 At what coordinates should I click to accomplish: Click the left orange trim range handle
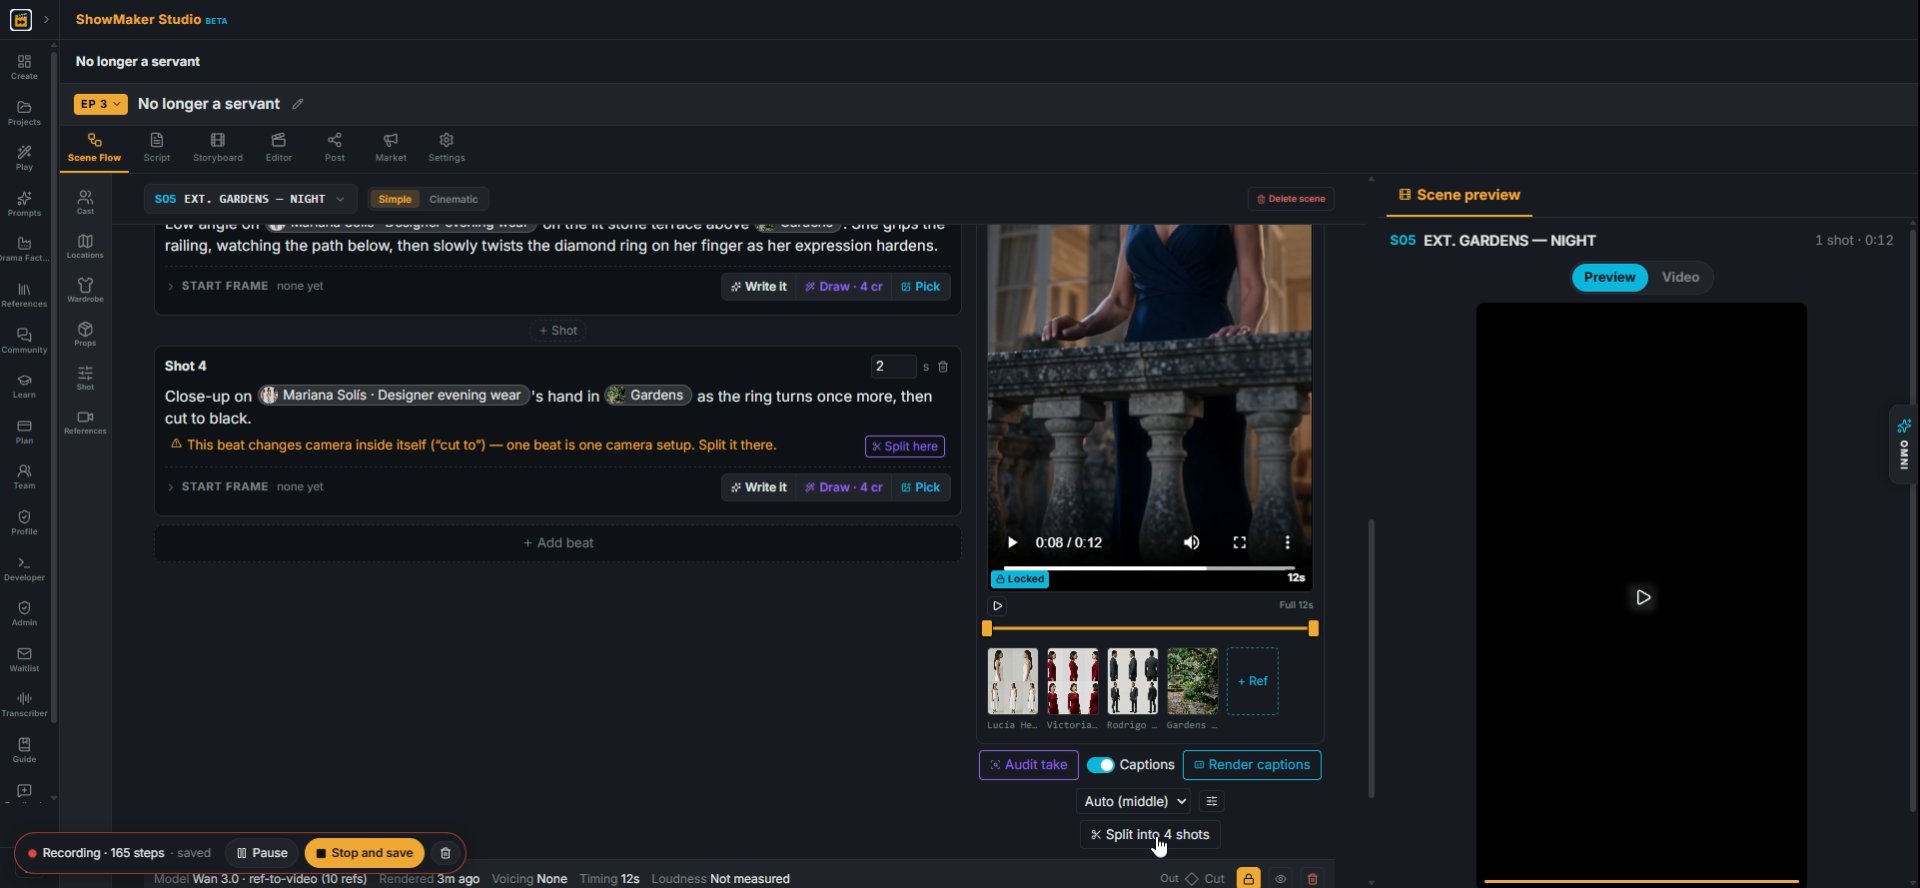tap(987, 629)
